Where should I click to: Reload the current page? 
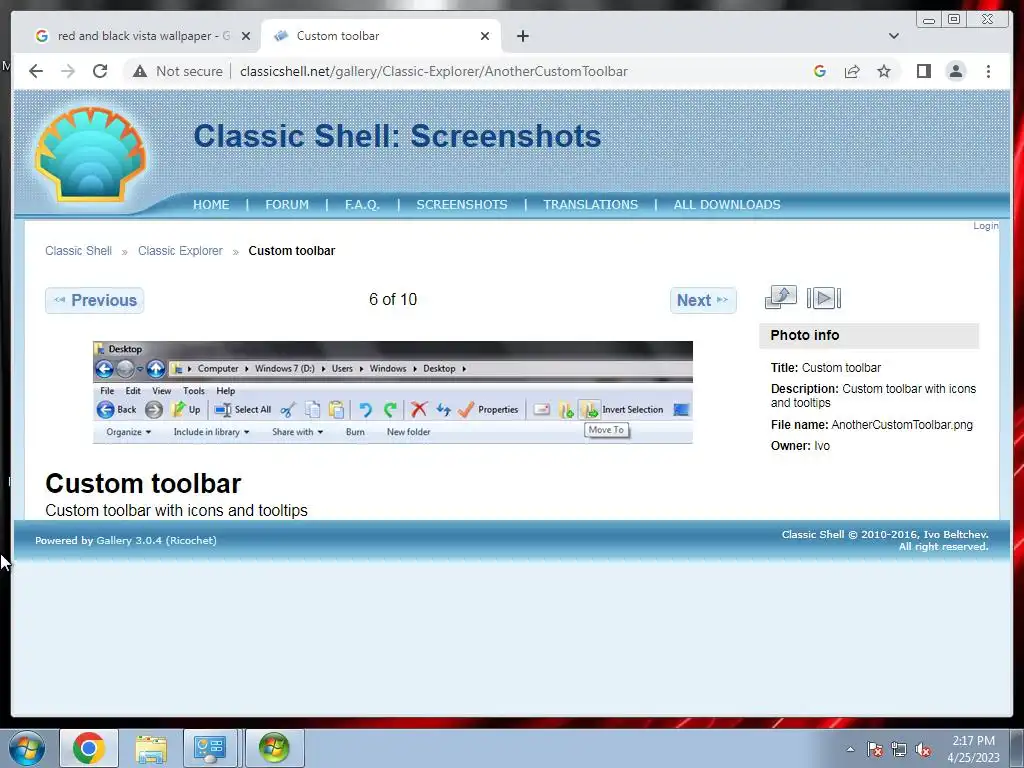pyautogui.click(x=100, y=71)
